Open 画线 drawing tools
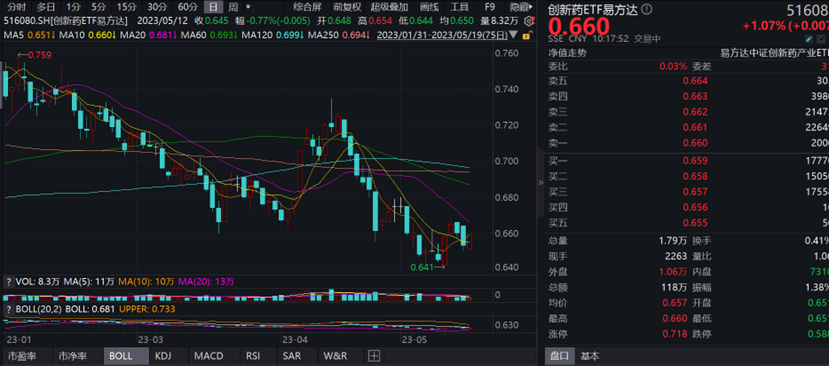This screenshot has width=829, height=366. [429, 7]
